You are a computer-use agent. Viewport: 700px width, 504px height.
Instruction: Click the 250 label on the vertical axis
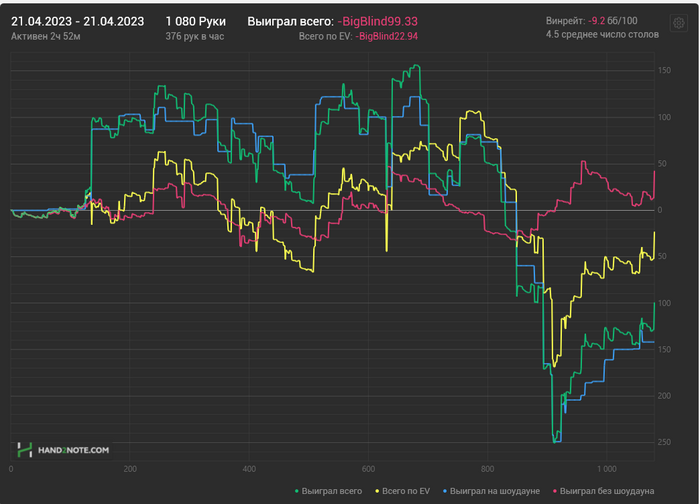click(x=664, y=442)
